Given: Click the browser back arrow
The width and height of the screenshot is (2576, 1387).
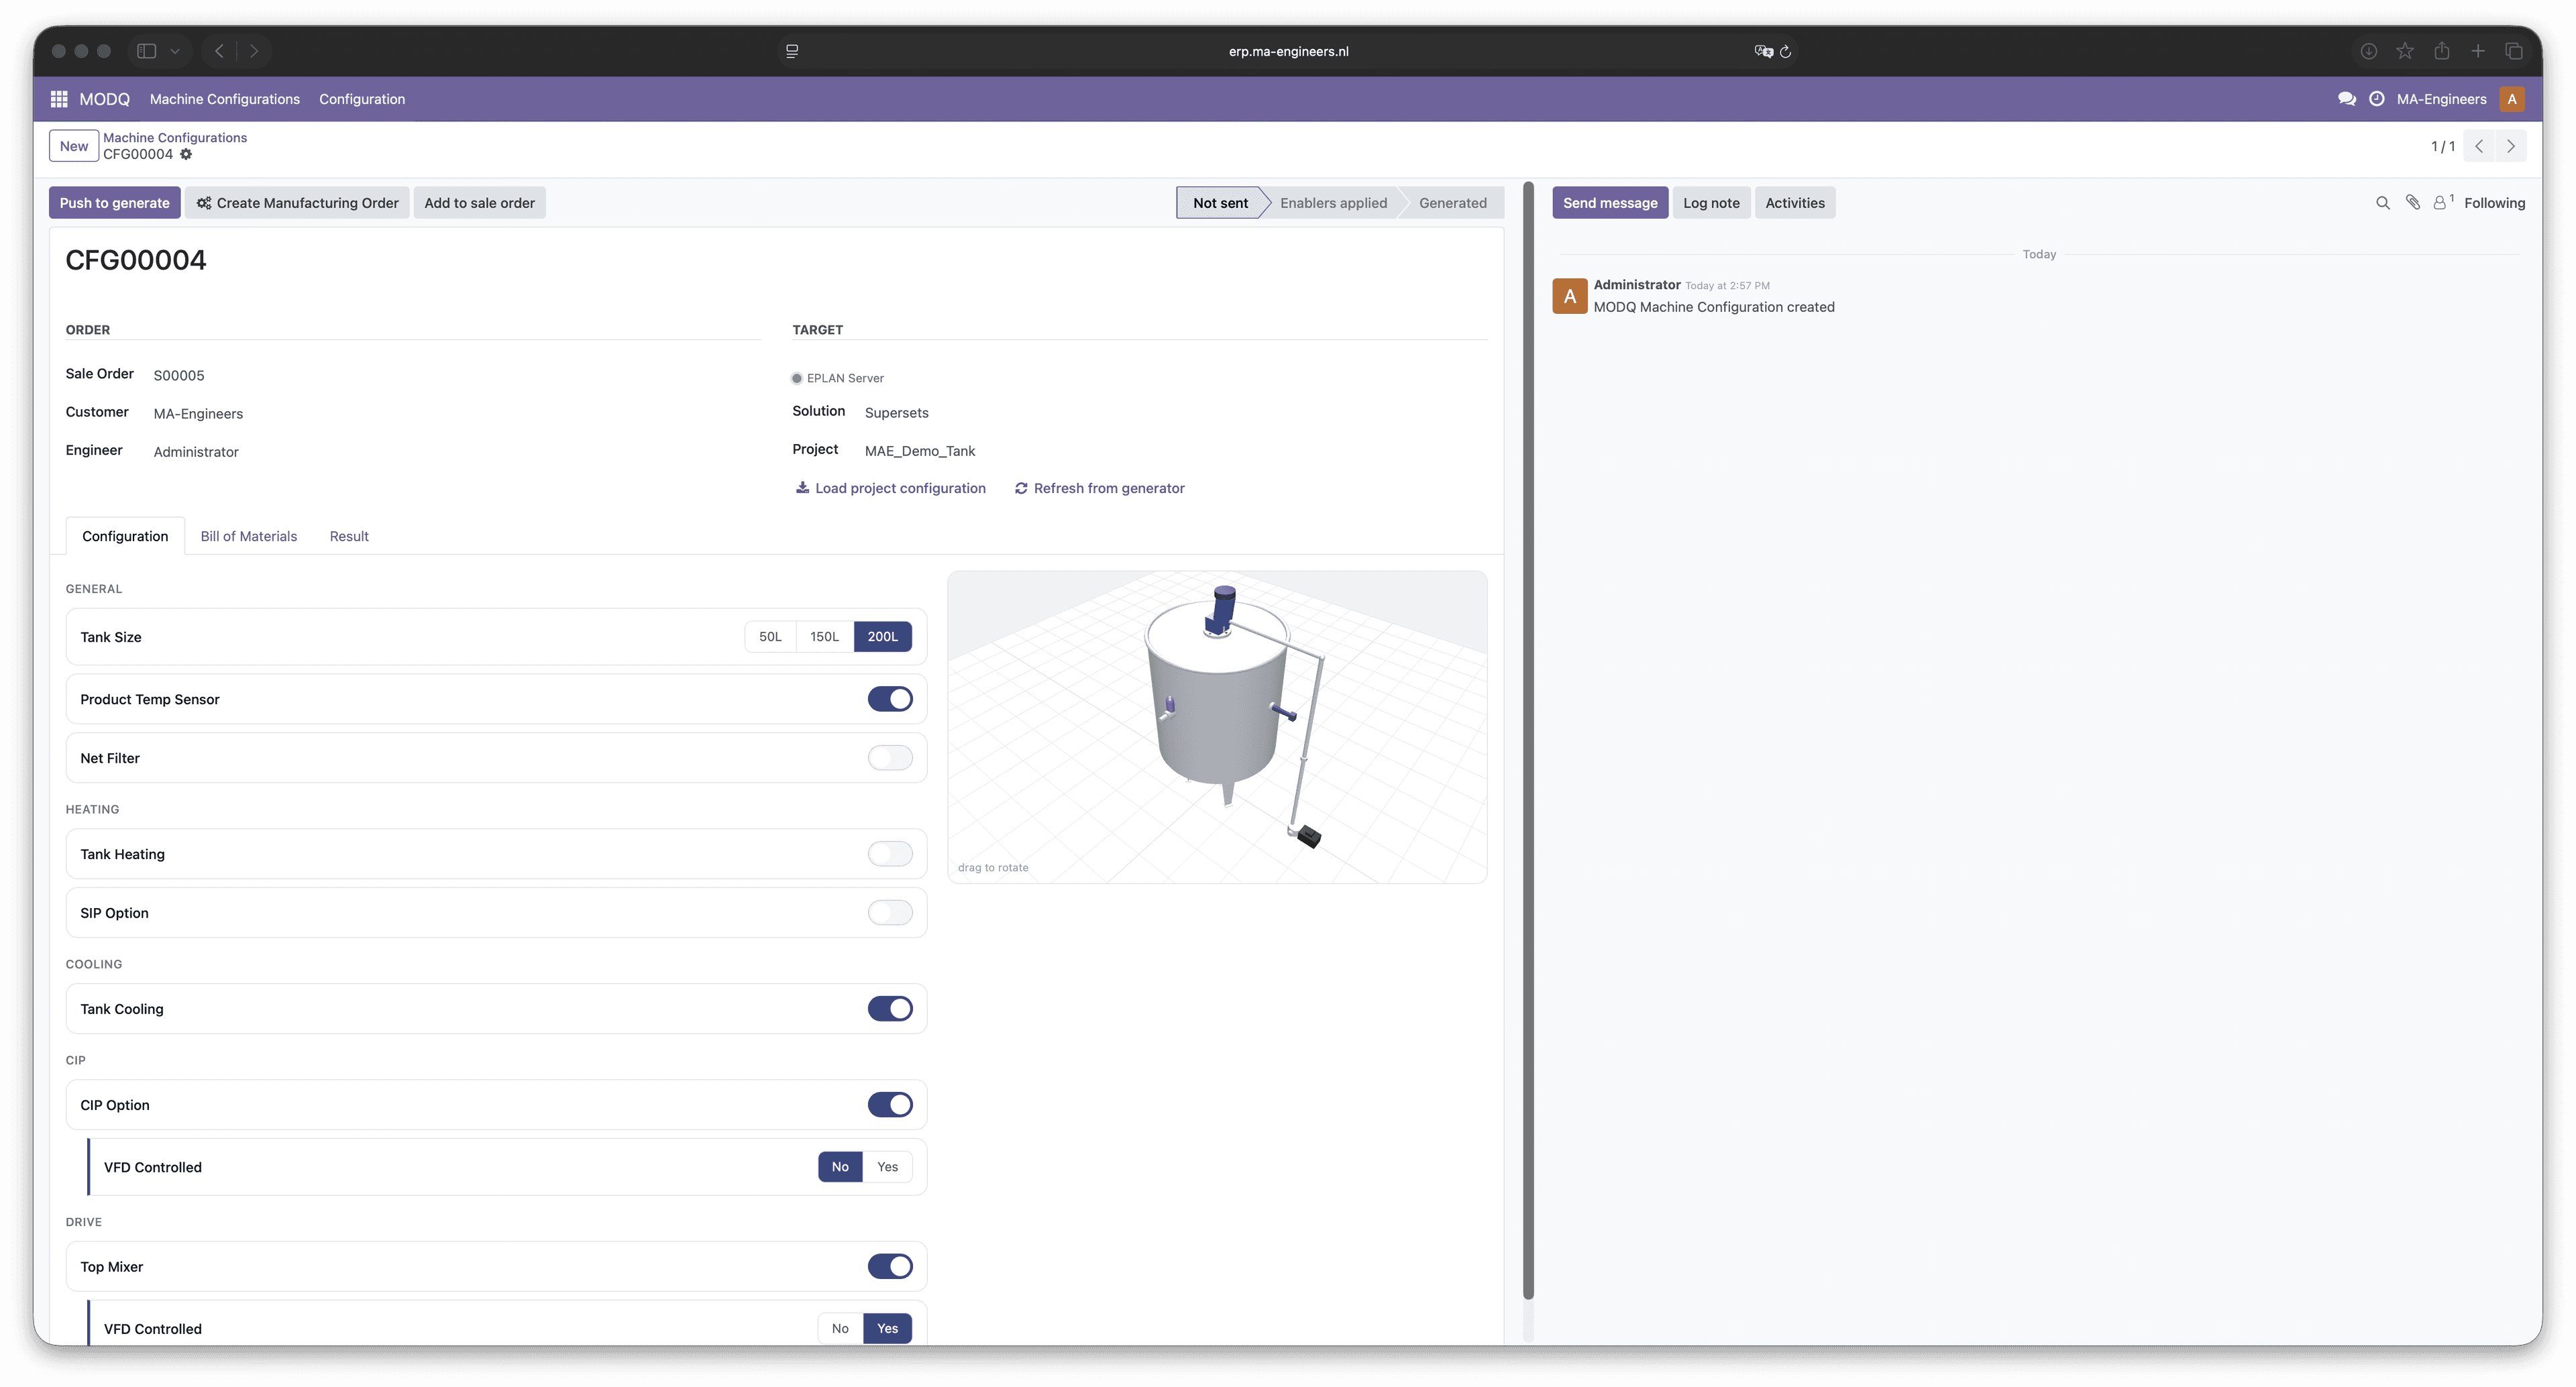Looking at the screenshot, I should point(219,51).
